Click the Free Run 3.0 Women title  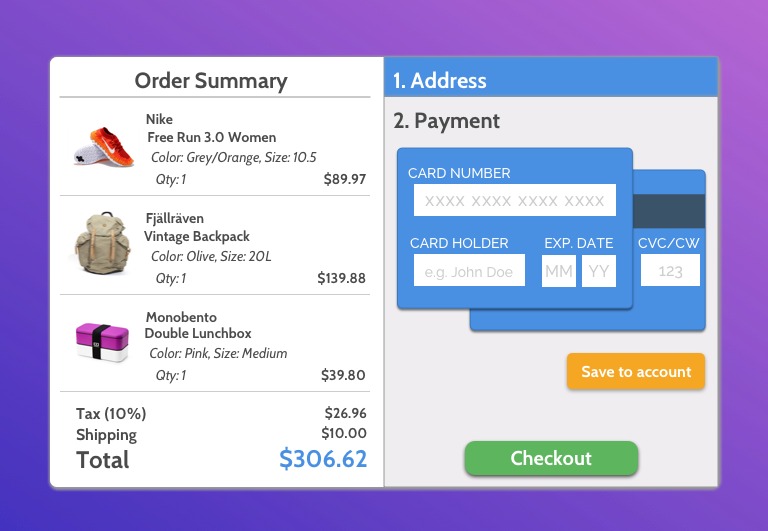211,138
